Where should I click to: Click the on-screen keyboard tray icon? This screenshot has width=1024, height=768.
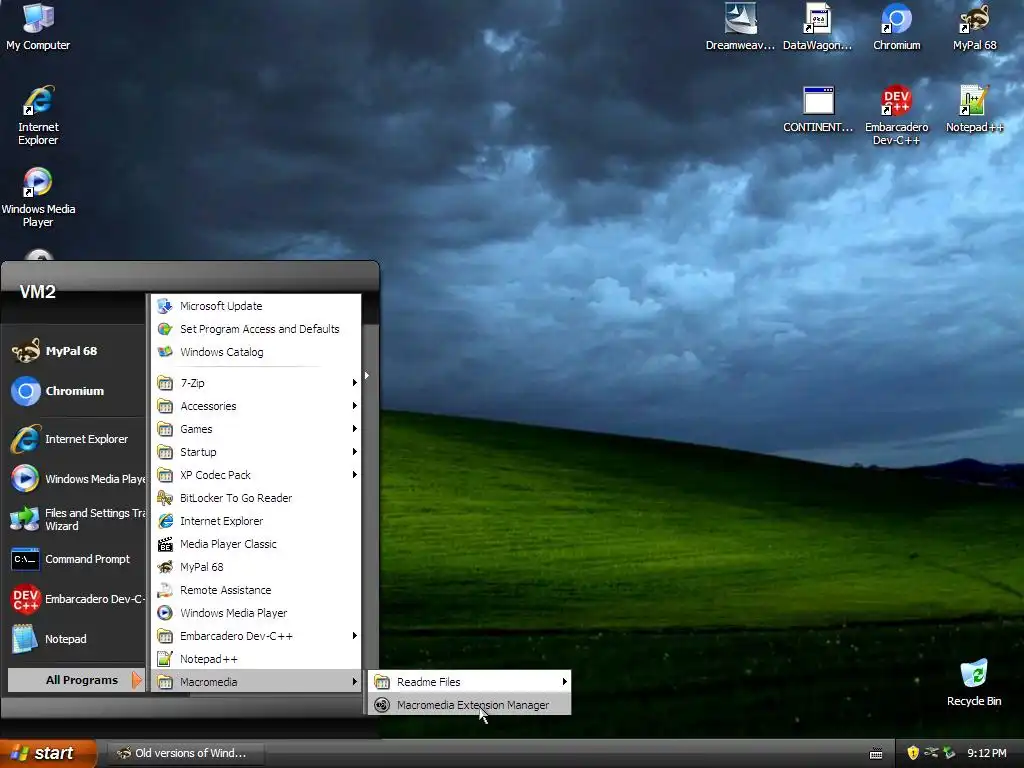pyautogui.click(x=876, y=754)
